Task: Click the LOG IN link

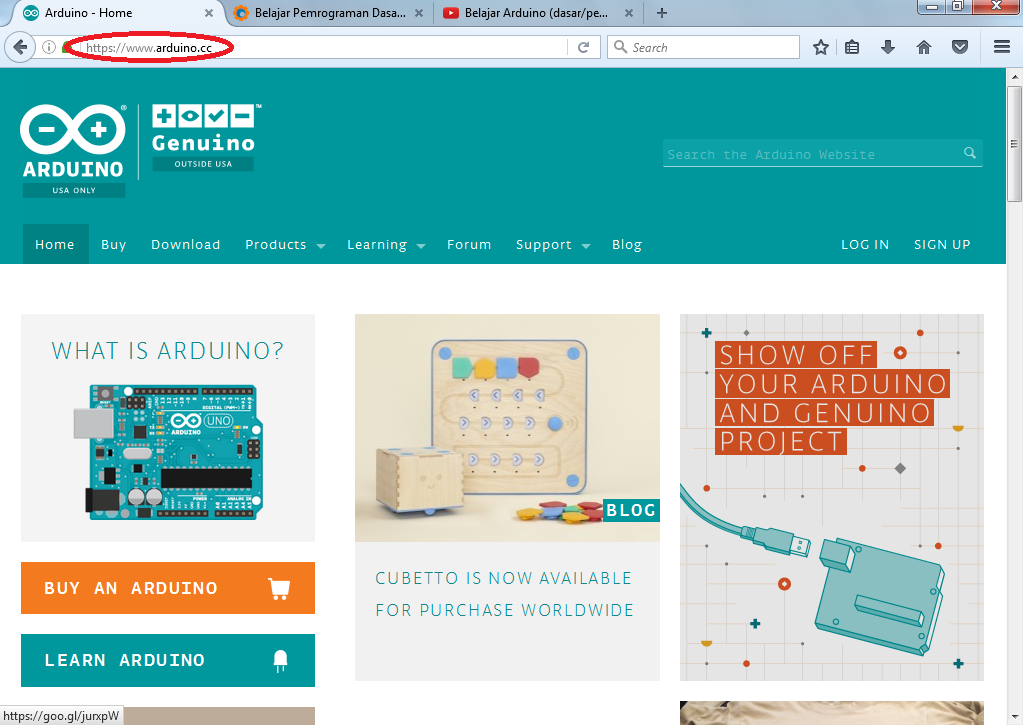Action: (865, 244)
